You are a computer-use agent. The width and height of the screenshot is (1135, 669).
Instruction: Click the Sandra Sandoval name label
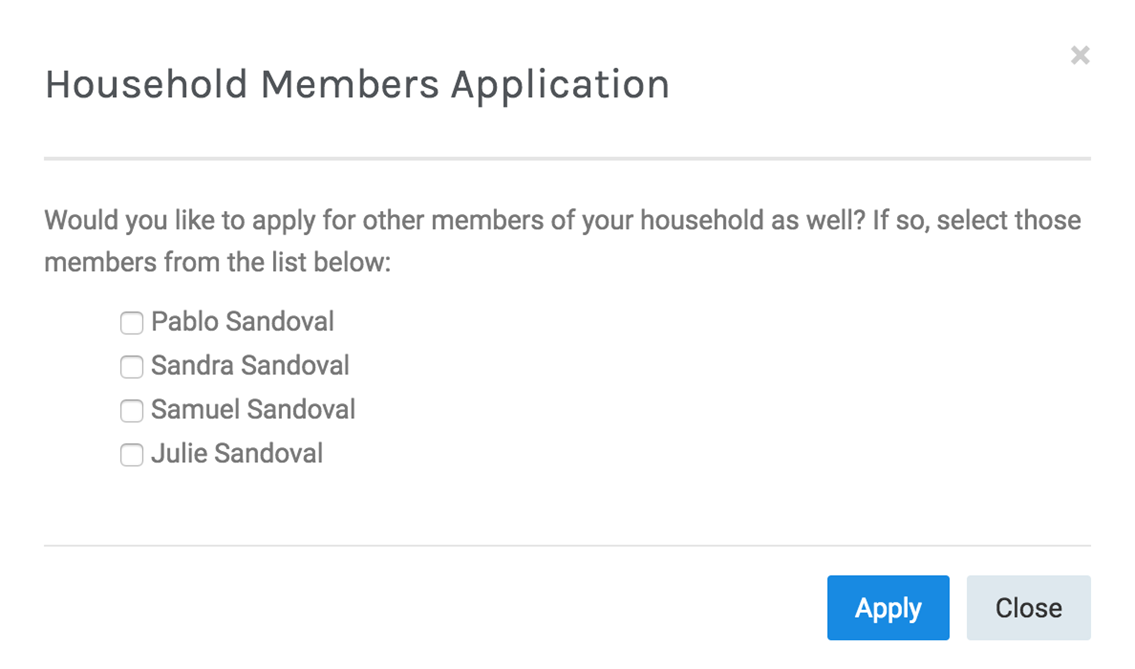pyautogui.click(x=250, y=366)
